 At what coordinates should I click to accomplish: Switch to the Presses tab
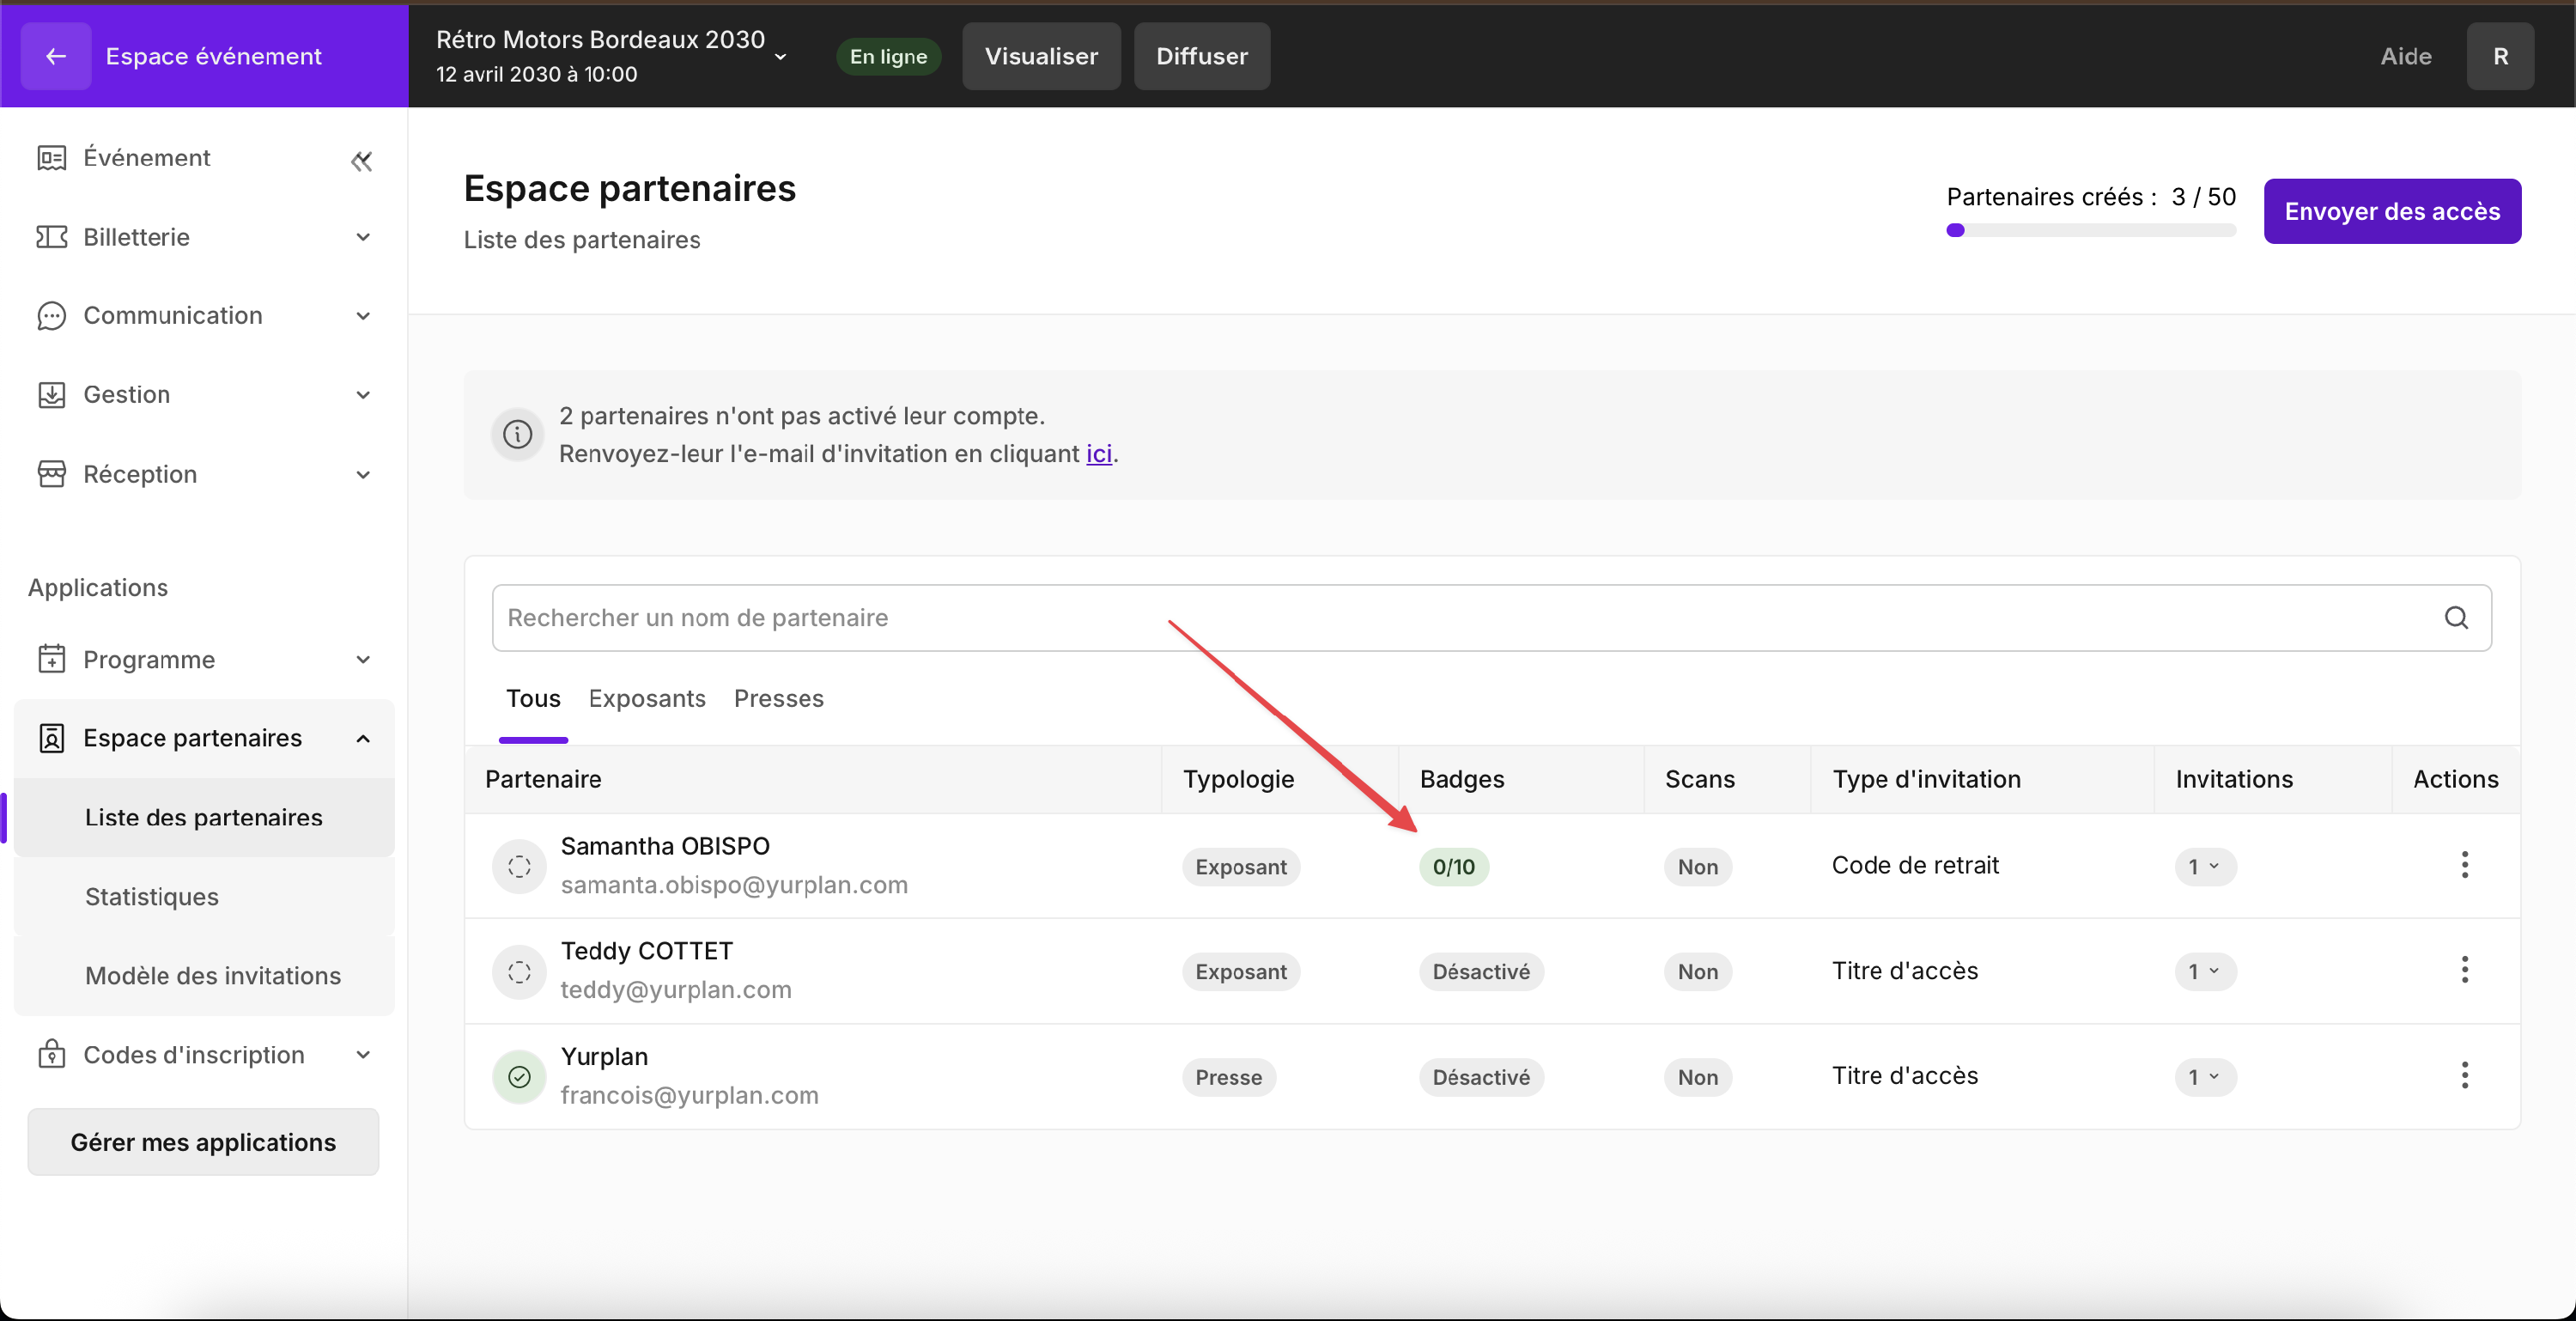coord(778,699)
